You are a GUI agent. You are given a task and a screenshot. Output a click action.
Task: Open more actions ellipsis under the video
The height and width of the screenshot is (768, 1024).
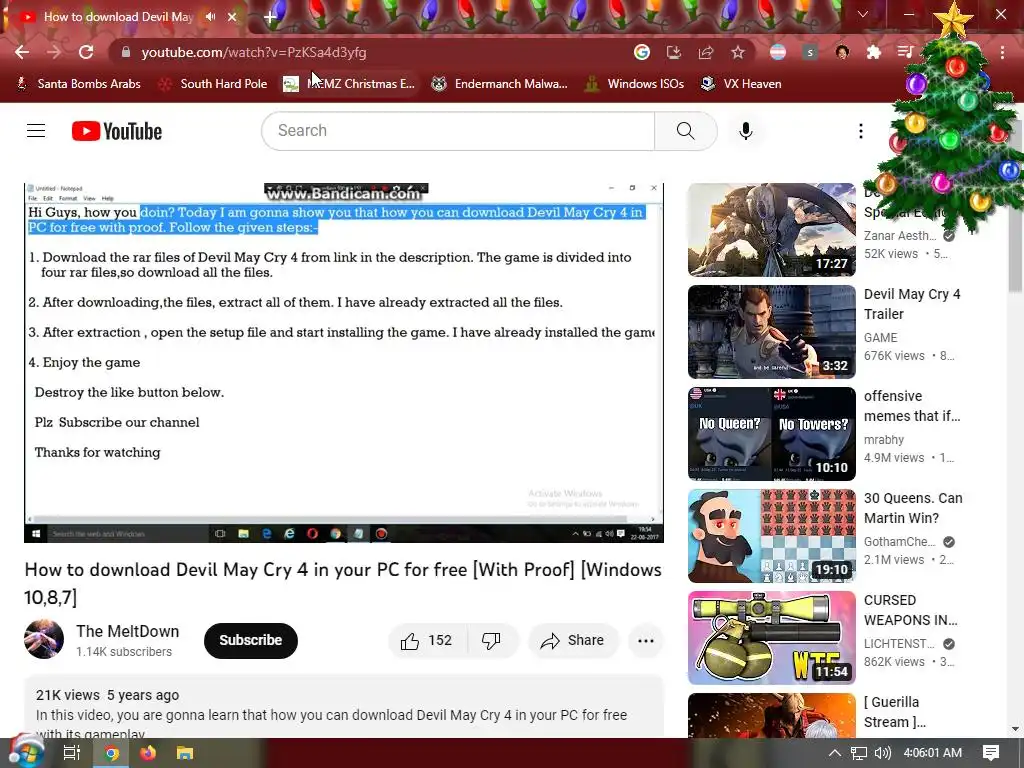646,641
